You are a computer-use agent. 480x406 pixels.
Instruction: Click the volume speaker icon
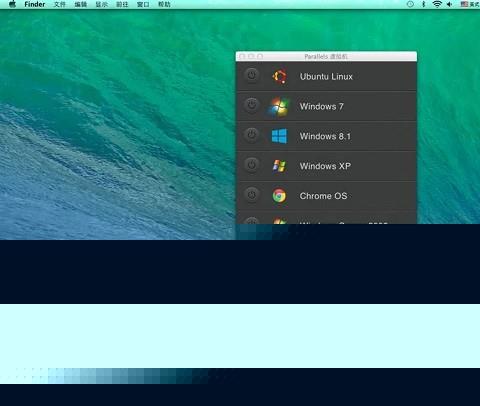pyautogui.click(x=449, y=4)
